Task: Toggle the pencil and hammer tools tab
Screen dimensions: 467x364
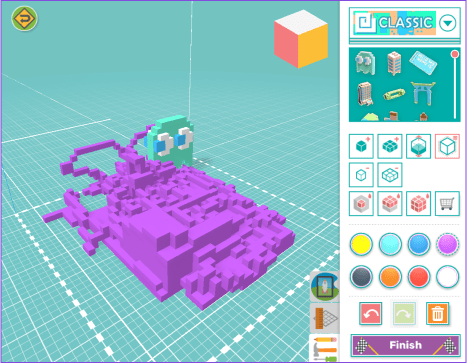Action: point(325,348)
